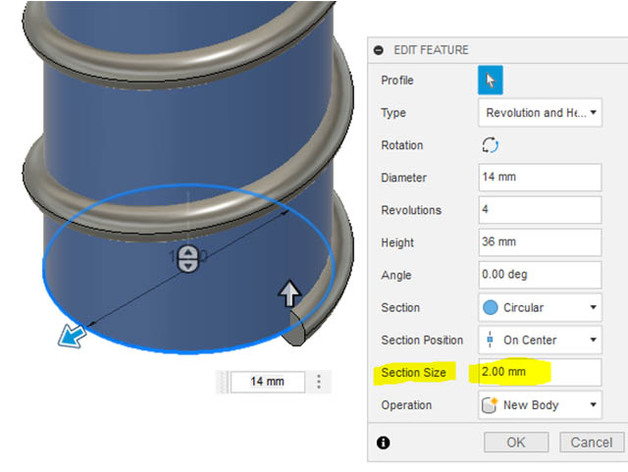Expand the Section Position dropdown
Screen dimensions: 628x472
(540, 340)
